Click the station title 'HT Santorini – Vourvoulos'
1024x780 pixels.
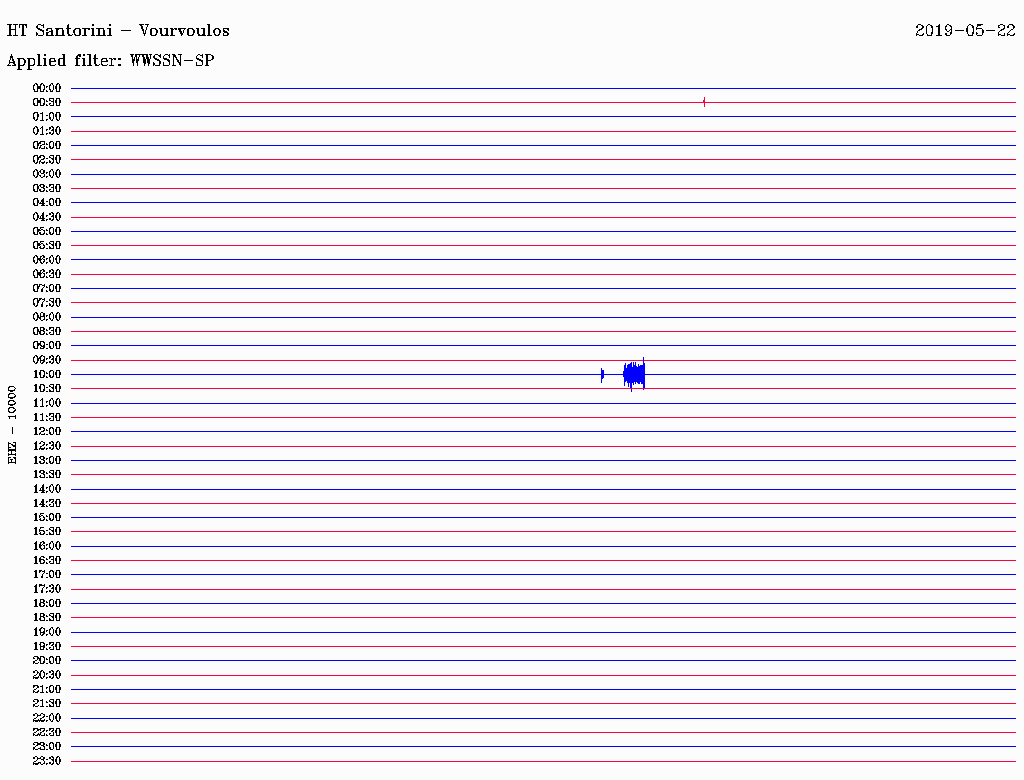point(118,31)
